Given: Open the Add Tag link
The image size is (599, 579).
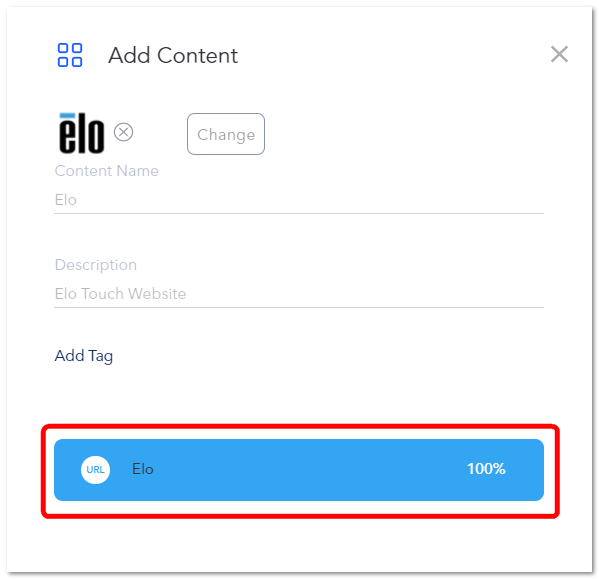Looking at the screenshot, I should [x=84, y=356].
